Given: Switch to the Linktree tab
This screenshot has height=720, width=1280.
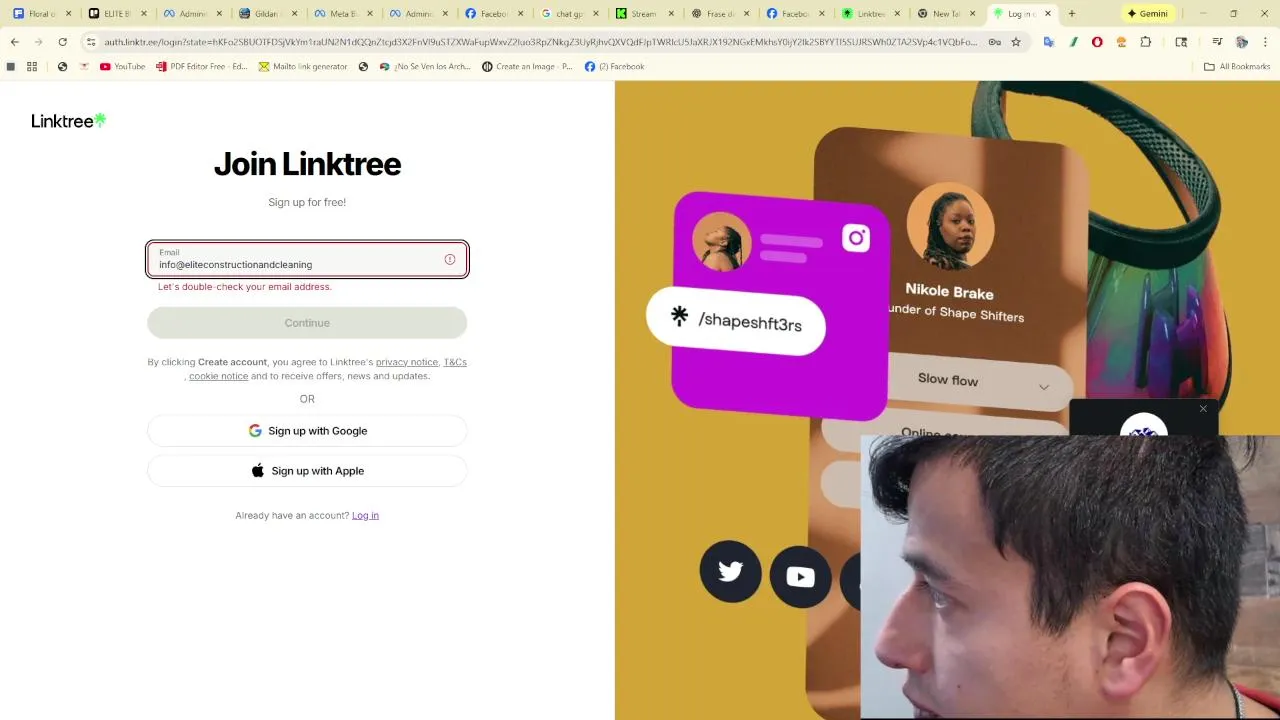Looking at the screenshot, I should [871, 14].
